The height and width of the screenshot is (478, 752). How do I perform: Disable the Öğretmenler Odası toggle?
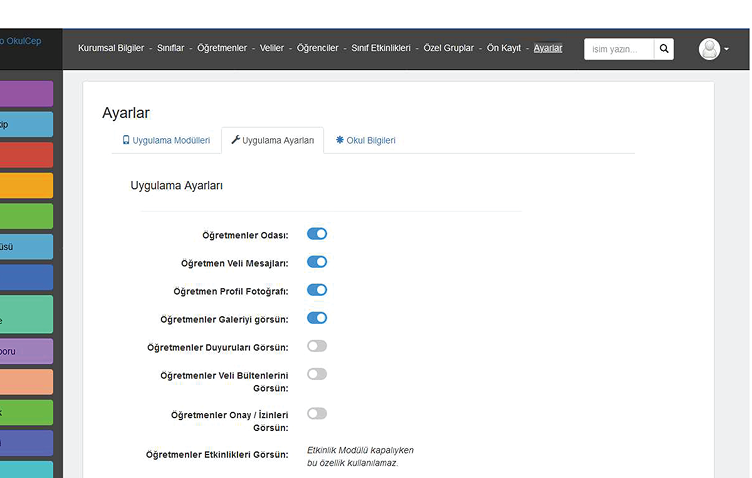tap(317, 233)
